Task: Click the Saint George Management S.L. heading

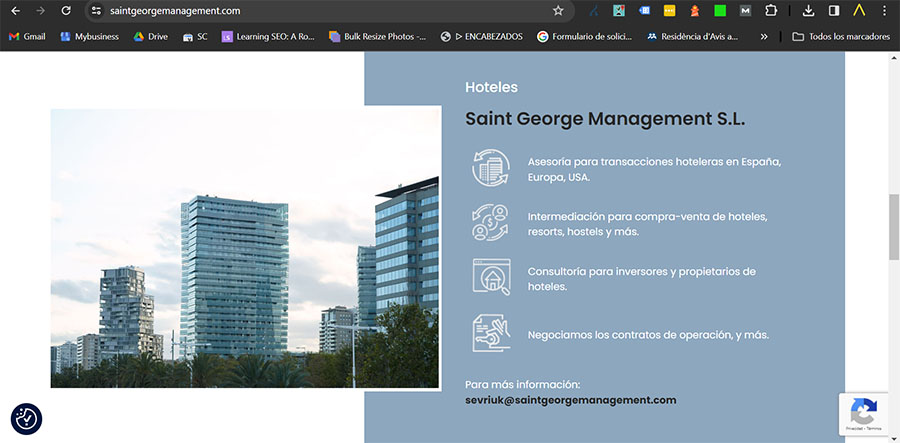Action: pyautogui.click(x=605, y=119)
